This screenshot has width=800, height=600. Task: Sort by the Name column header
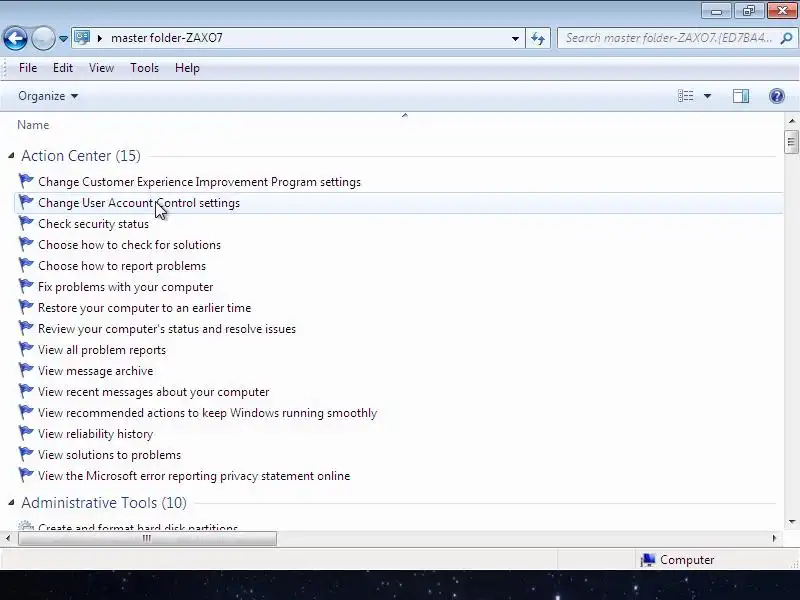[x=33, y=125]
